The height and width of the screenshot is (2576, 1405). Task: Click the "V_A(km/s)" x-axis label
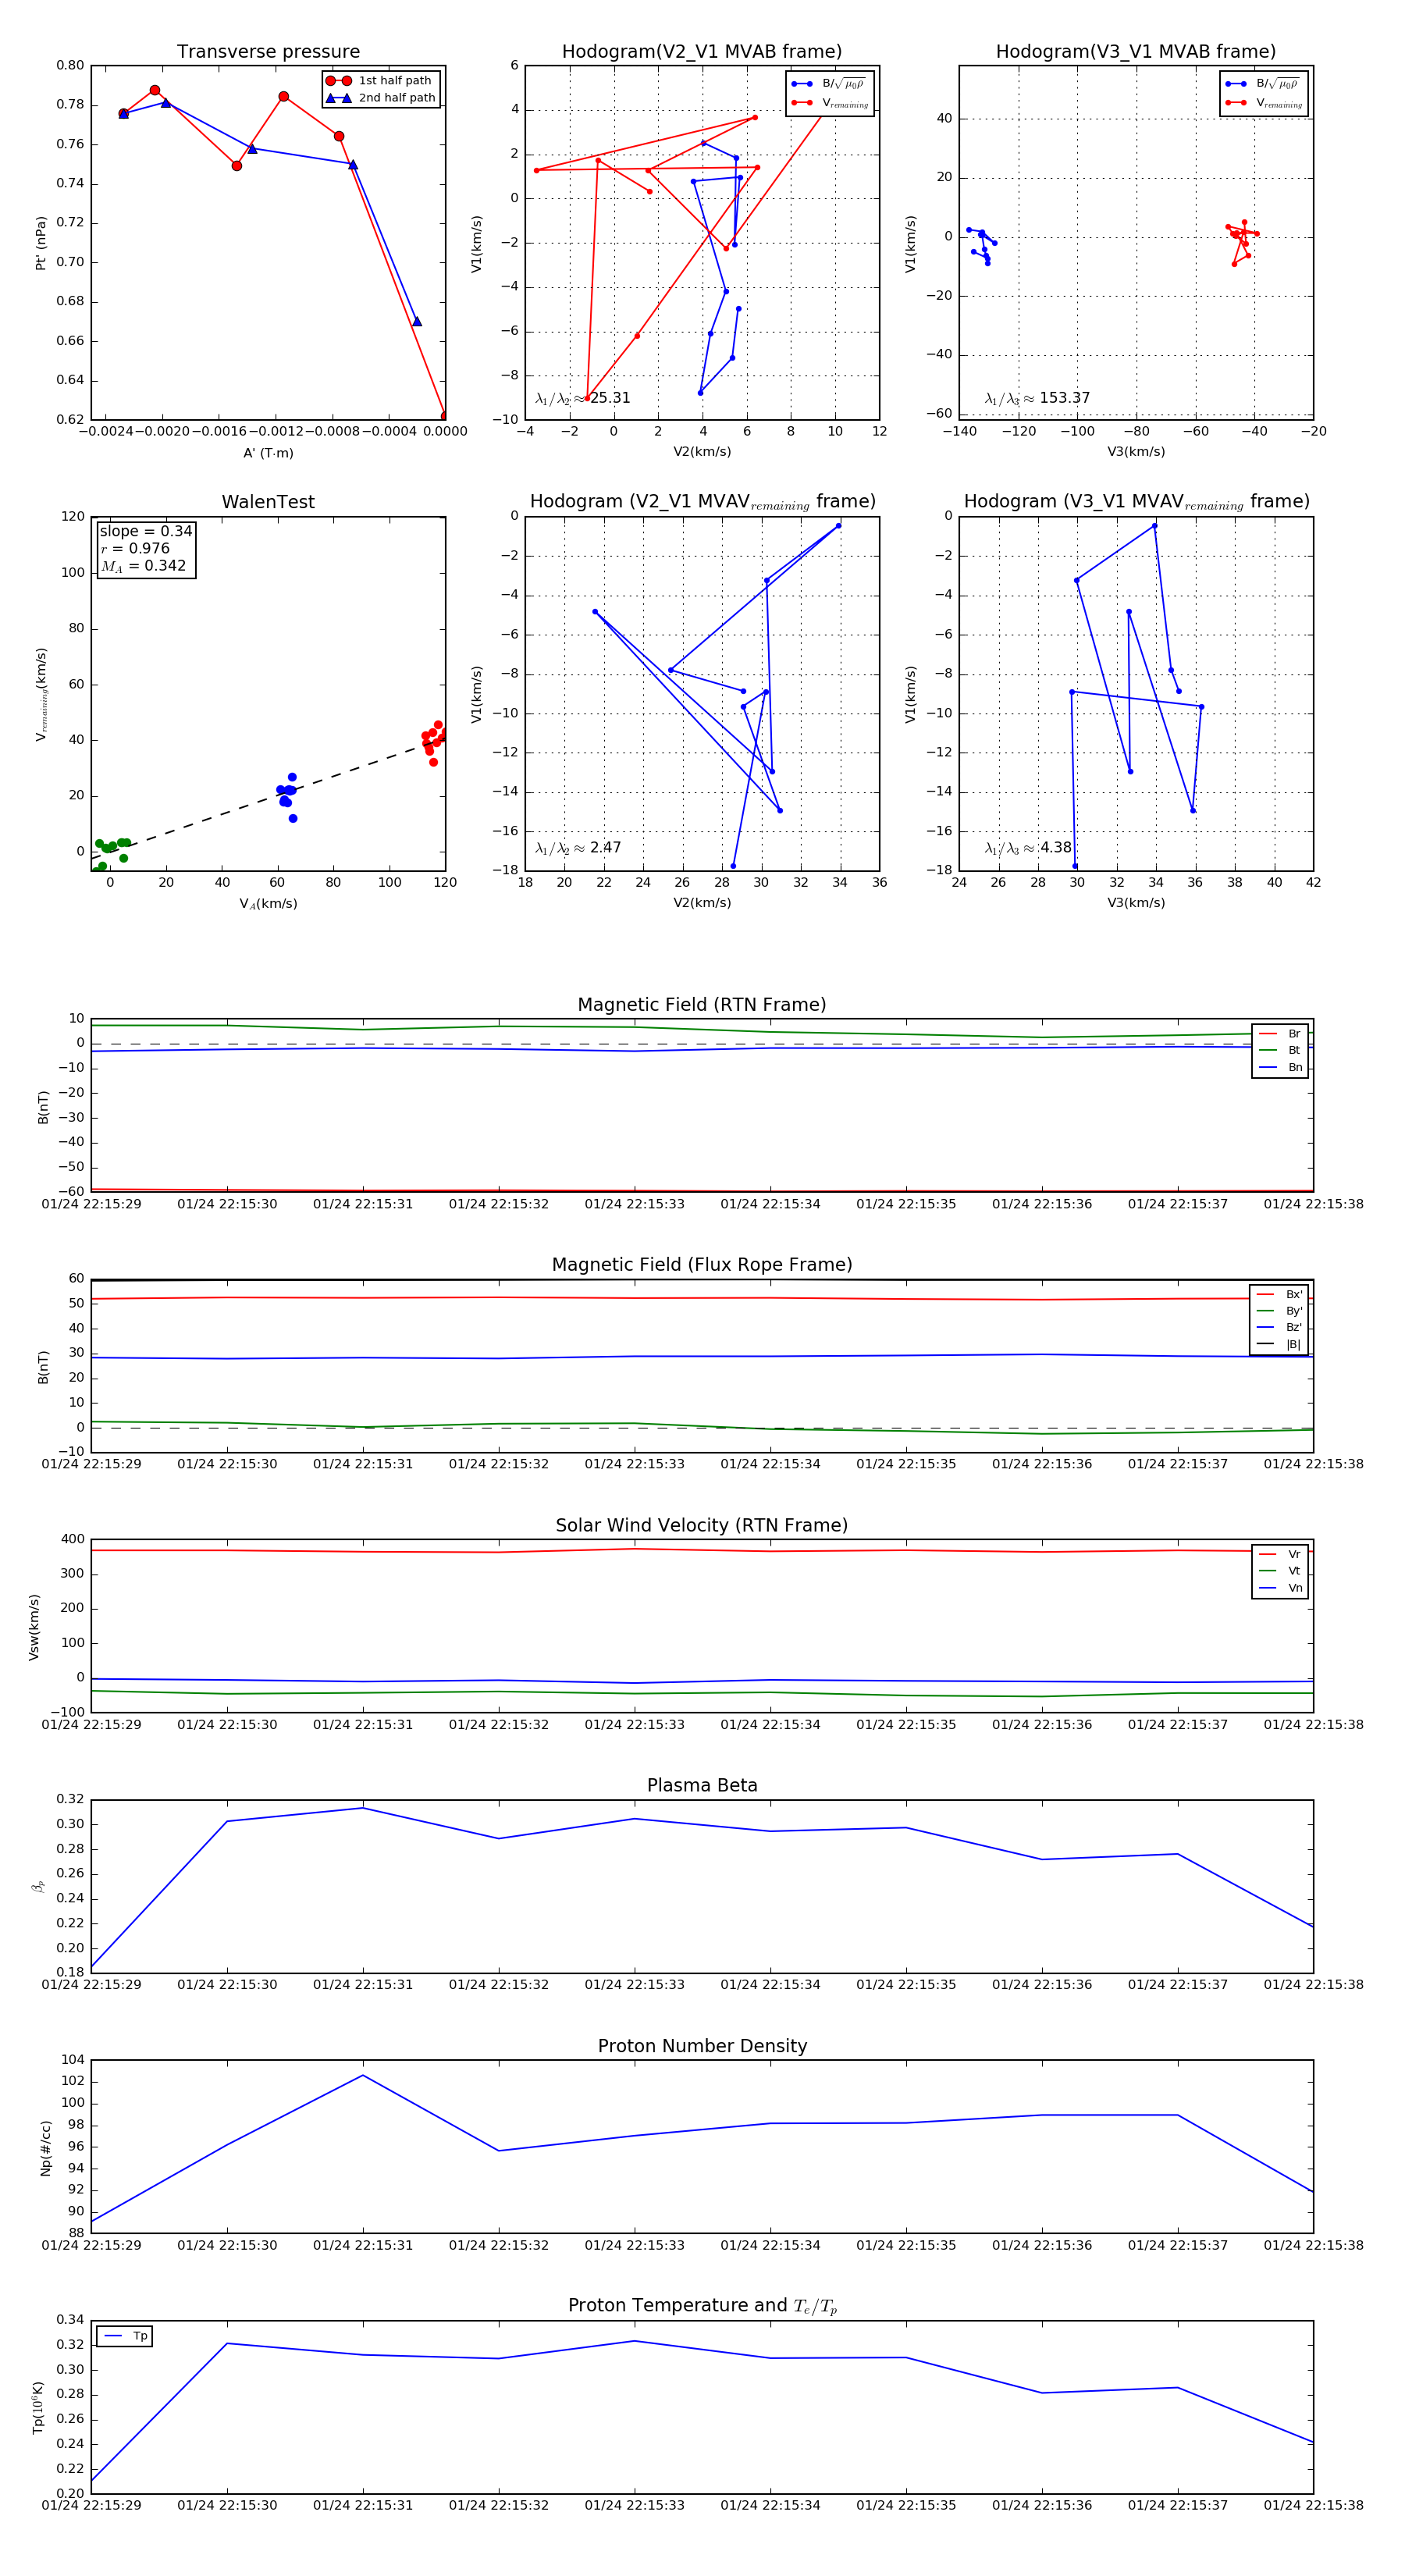tap(268, 904)
